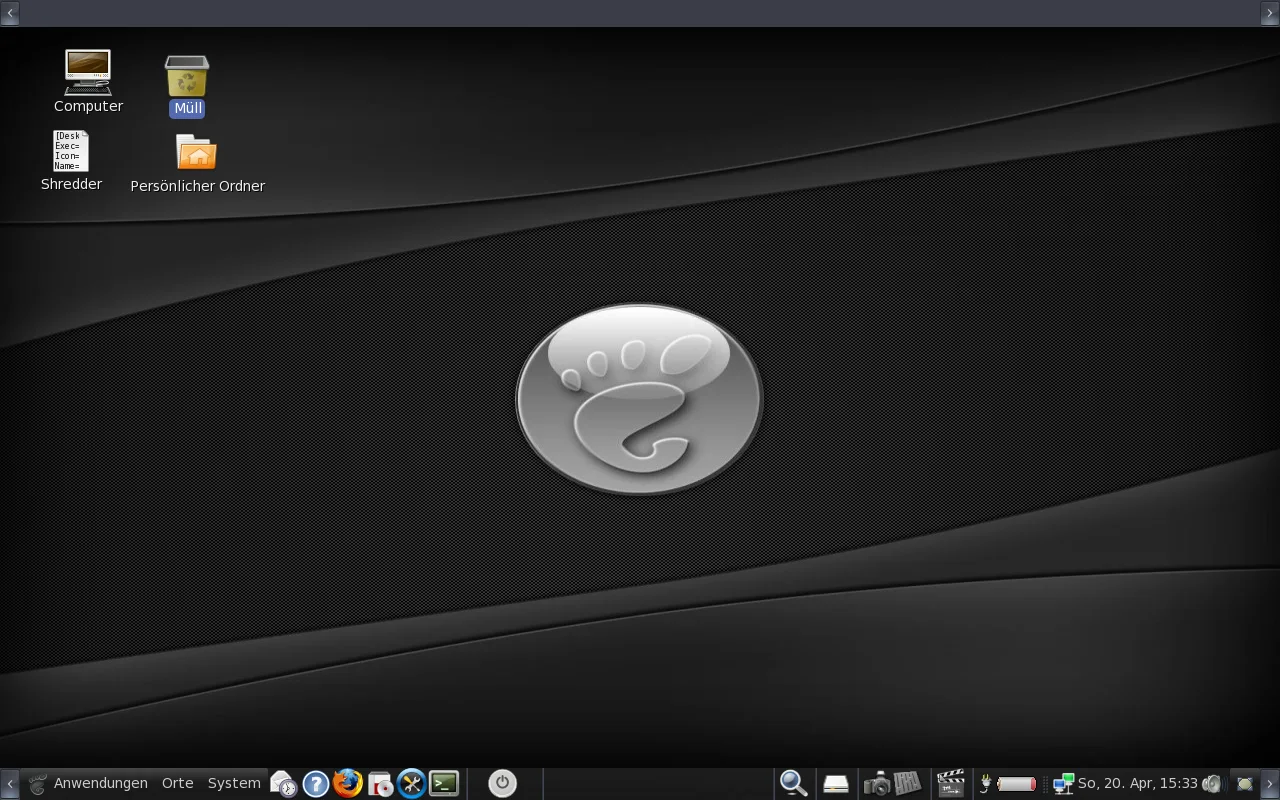Open the wrench and screwdriver settings launcher
This screenshot has height=800, width=1280.
pyautogui.click(x=412, y=783)
